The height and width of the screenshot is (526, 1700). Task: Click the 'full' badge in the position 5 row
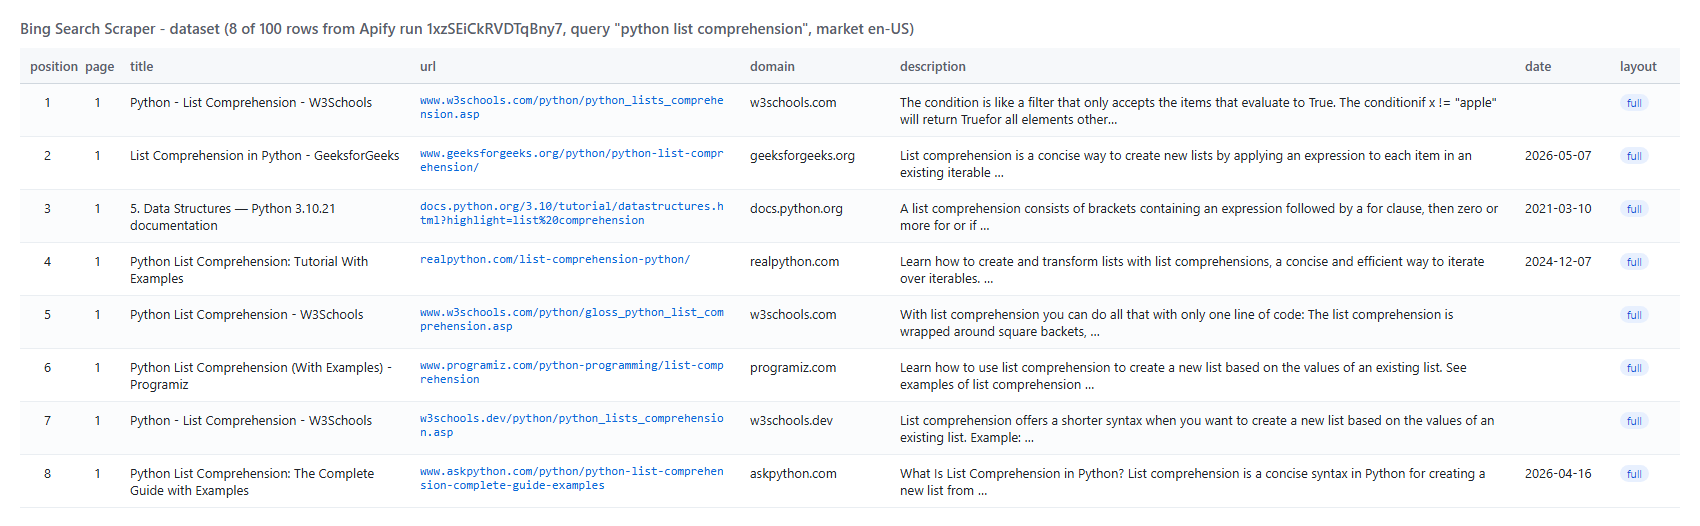click(1634, 315)
